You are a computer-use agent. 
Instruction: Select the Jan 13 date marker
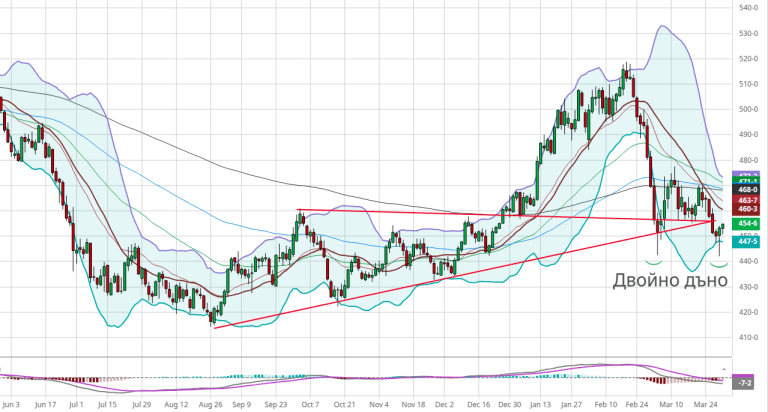[542, 405]
